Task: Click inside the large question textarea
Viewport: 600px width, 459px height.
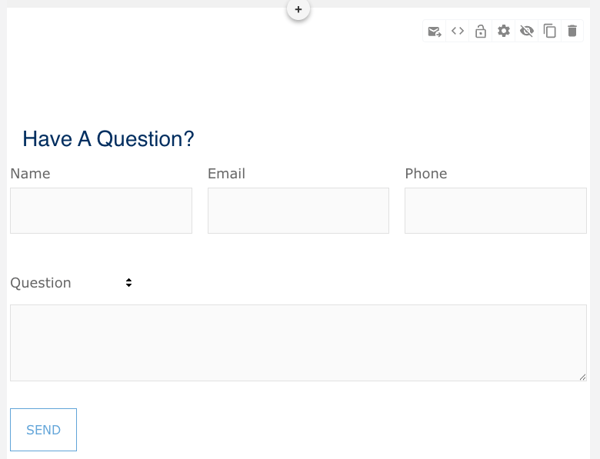Action: click(x=298, y=343)
